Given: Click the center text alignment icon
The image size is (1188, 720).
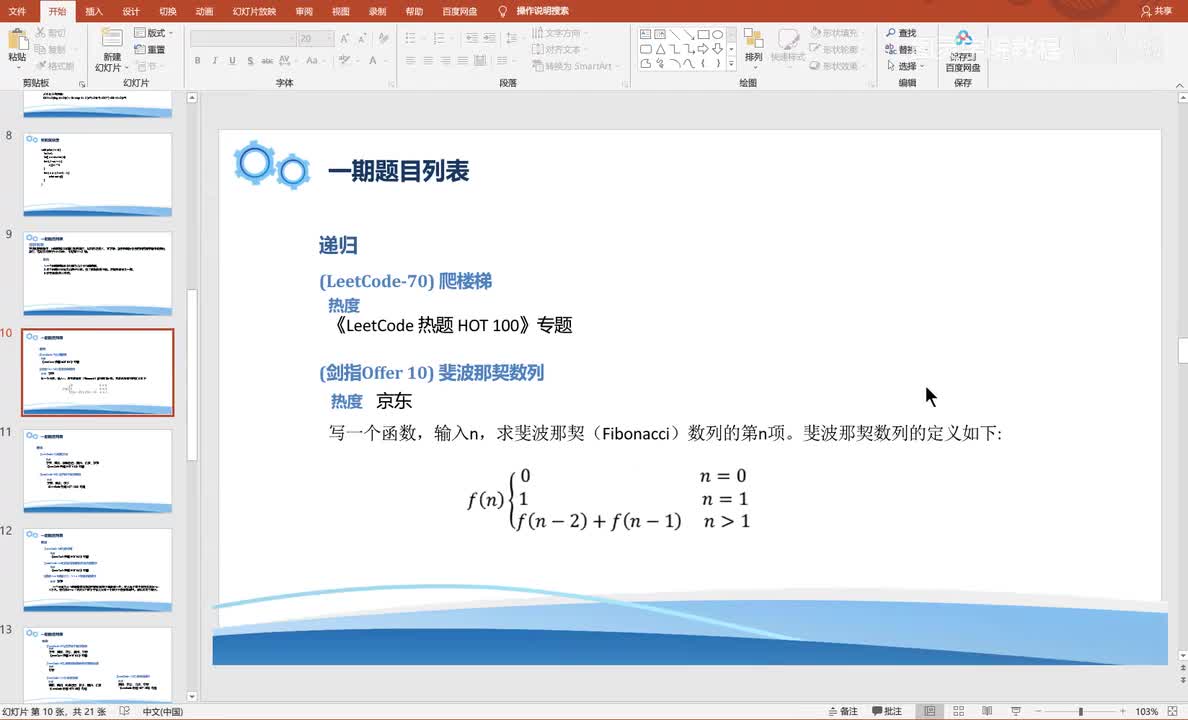Looking at the screenshot, I should tap(428, 61).
